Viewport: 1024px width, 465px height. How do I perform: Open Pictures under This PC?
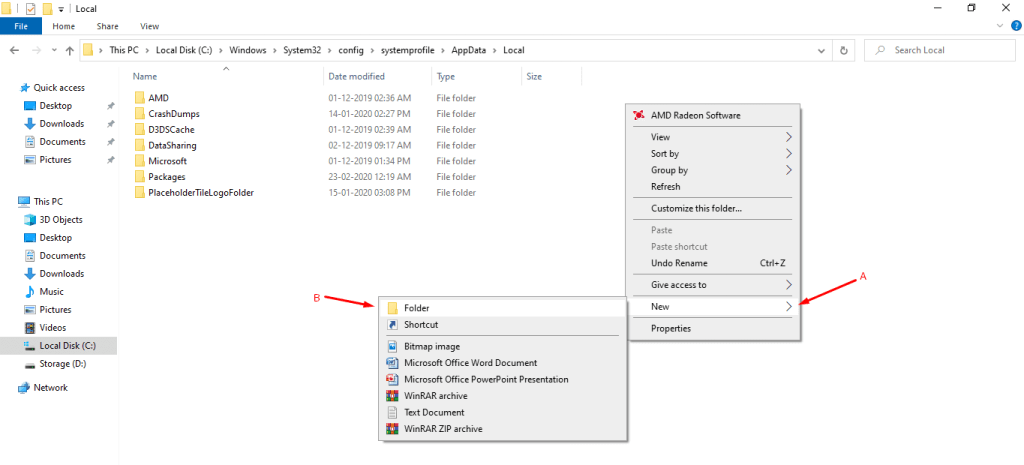pos(56,310)
